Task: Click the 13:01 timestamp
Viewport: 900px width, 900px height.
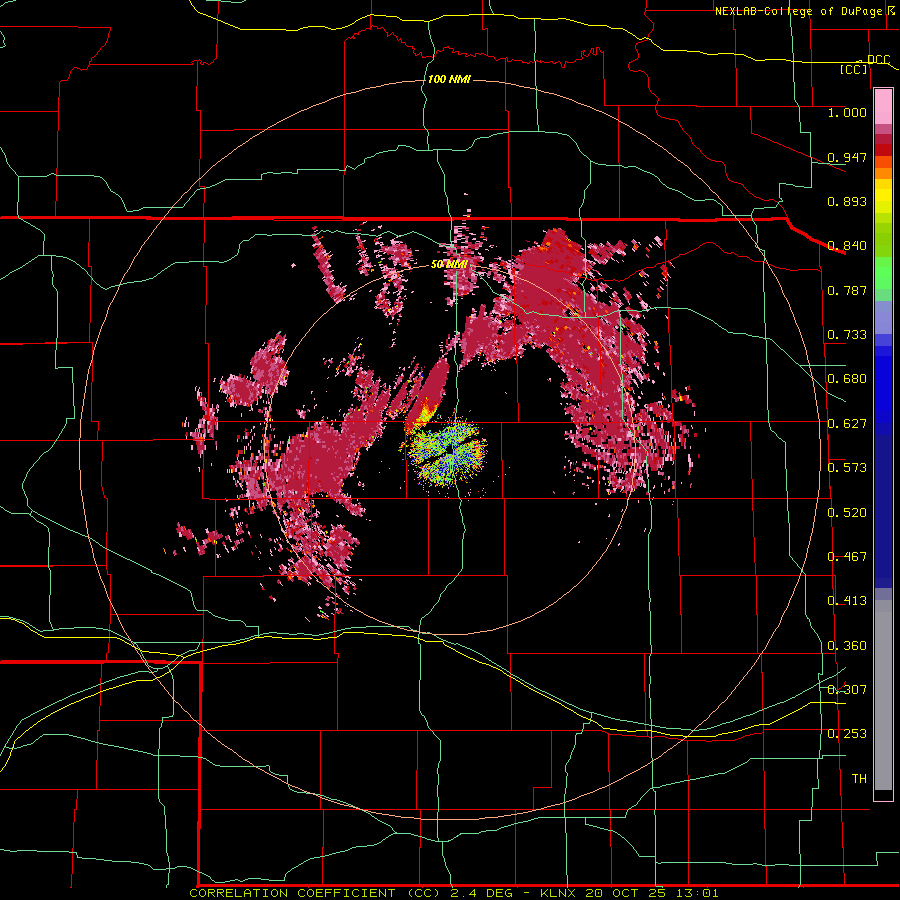Action: tap(696, 893)
